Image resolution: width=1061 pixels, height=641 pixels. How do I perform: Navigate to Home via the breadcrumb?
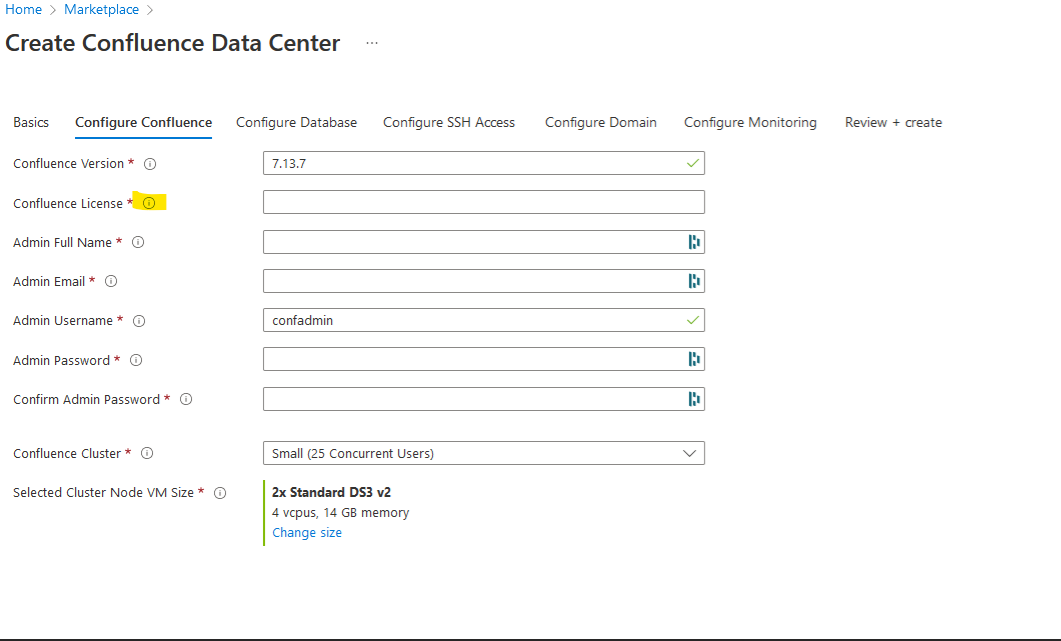click(x=23, y=9)
